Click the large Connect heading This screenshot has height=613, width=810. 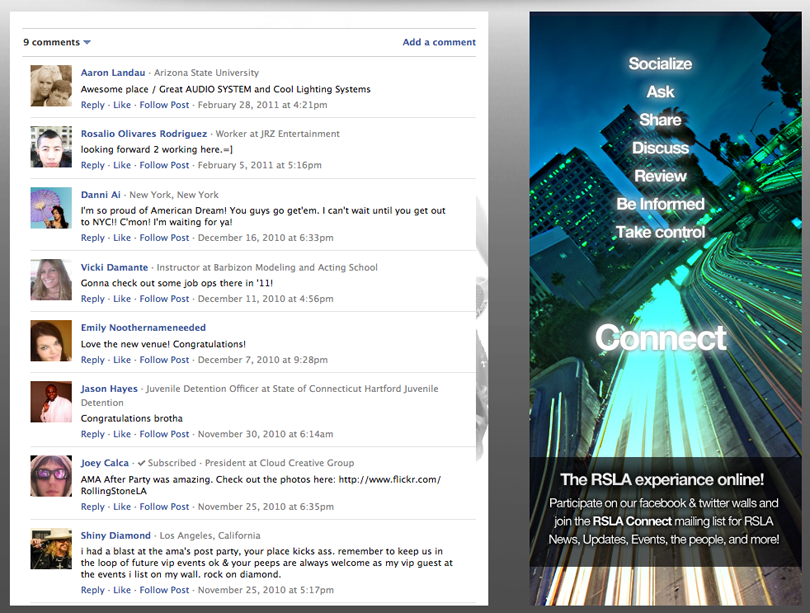tap(660, 338)
